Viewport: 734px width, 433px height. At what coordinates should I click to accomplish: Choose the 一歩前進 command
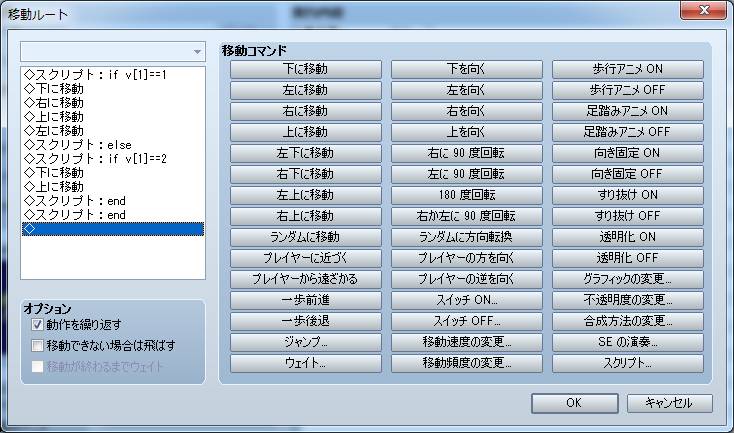(306, 301)
